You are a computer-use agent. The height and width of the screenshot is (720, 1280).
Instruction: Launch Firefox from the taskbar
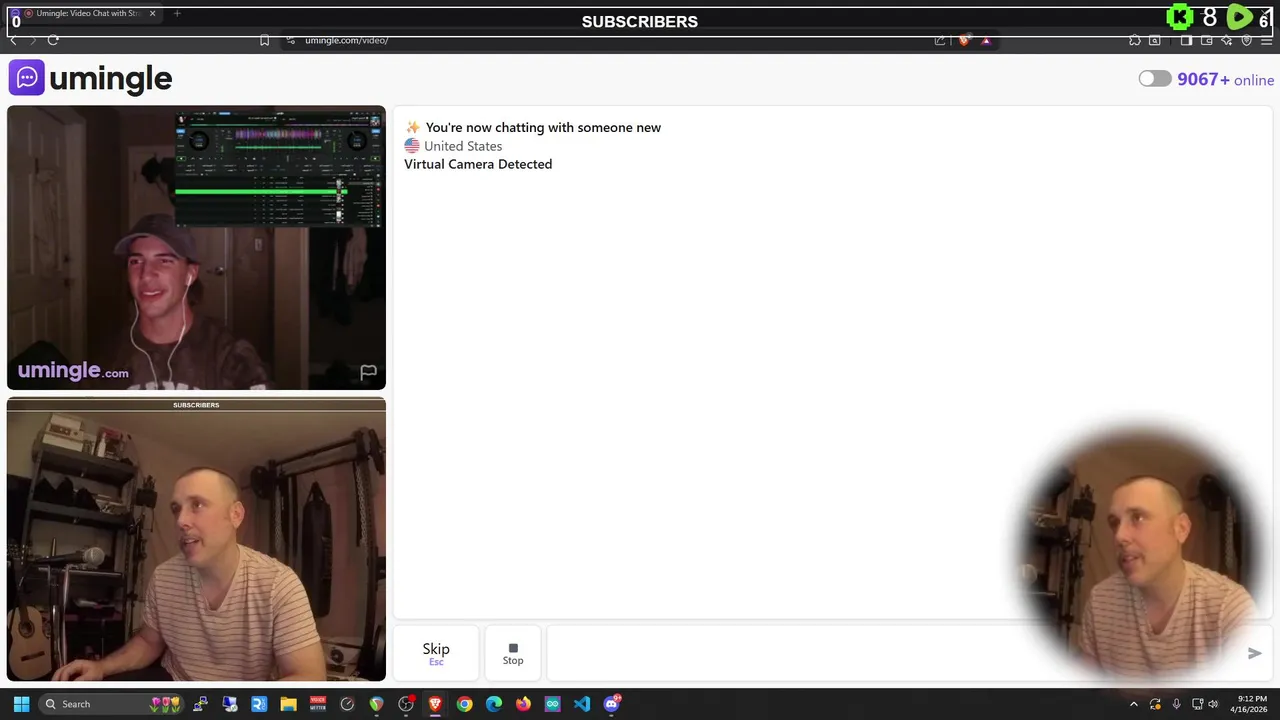(x=523, y=704)
